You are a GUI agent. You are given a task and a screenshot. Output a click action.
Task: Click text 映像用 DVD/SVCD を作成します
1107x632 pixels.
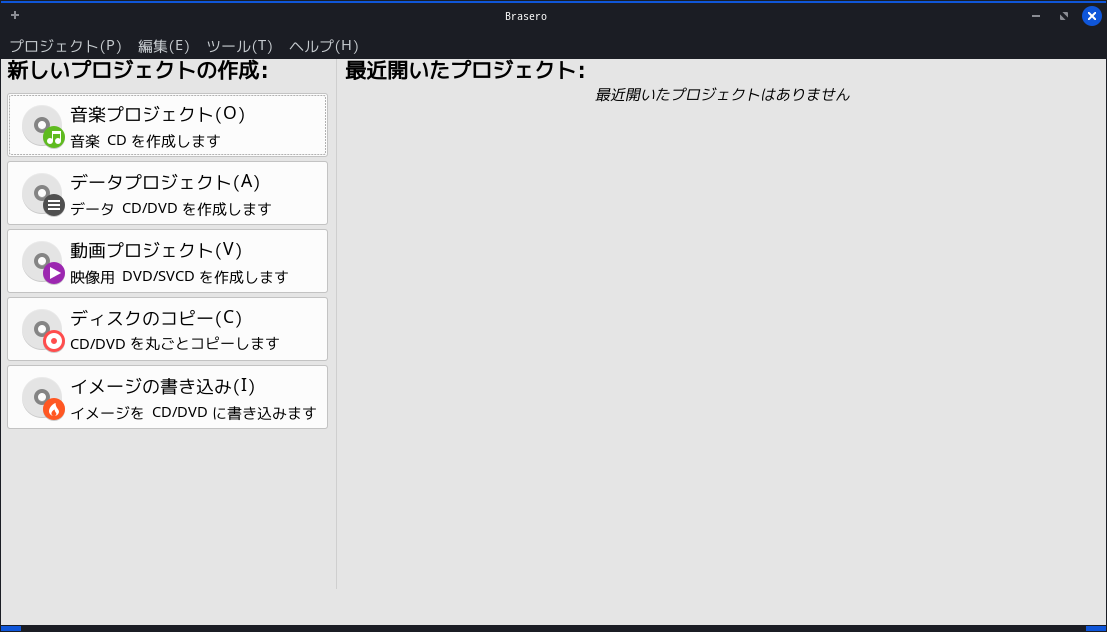pyautogui.click(x=179, y=277)
